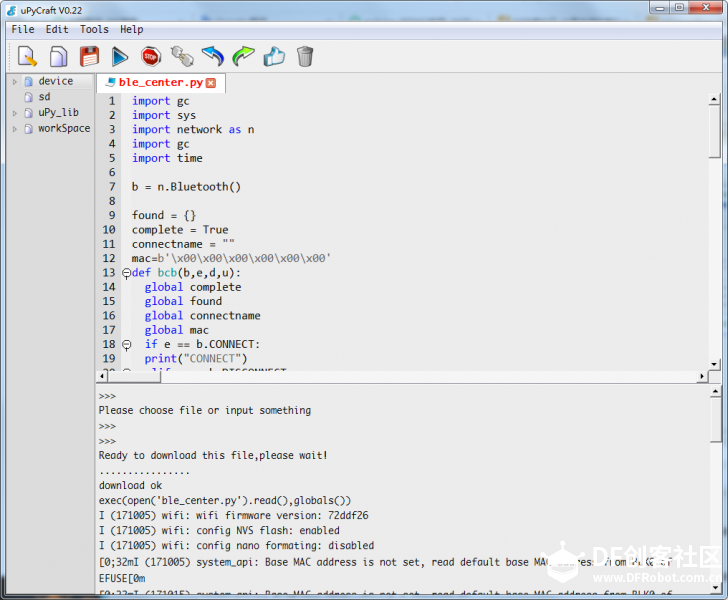Expand the workSpace tree folder
The height and width of the screenshot is (600, 728).
click(x=15, y=129)
